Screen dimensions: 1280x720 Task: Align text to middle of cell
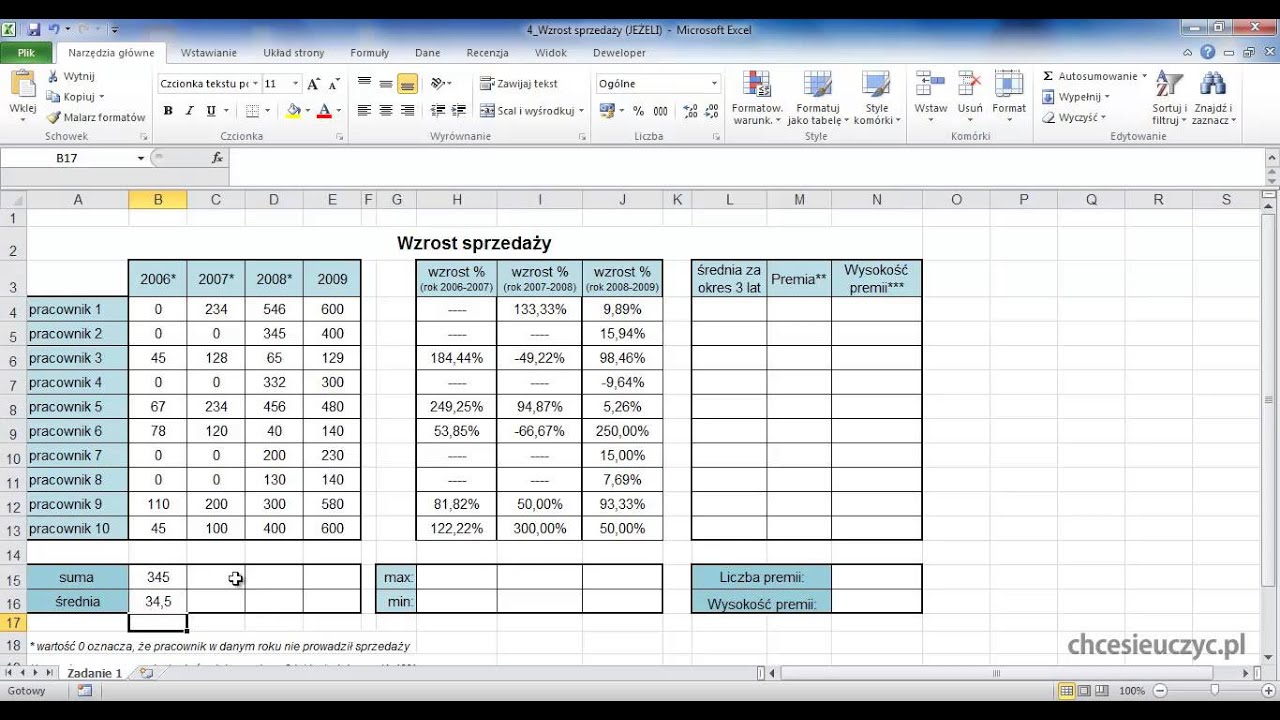pos(385,84)
